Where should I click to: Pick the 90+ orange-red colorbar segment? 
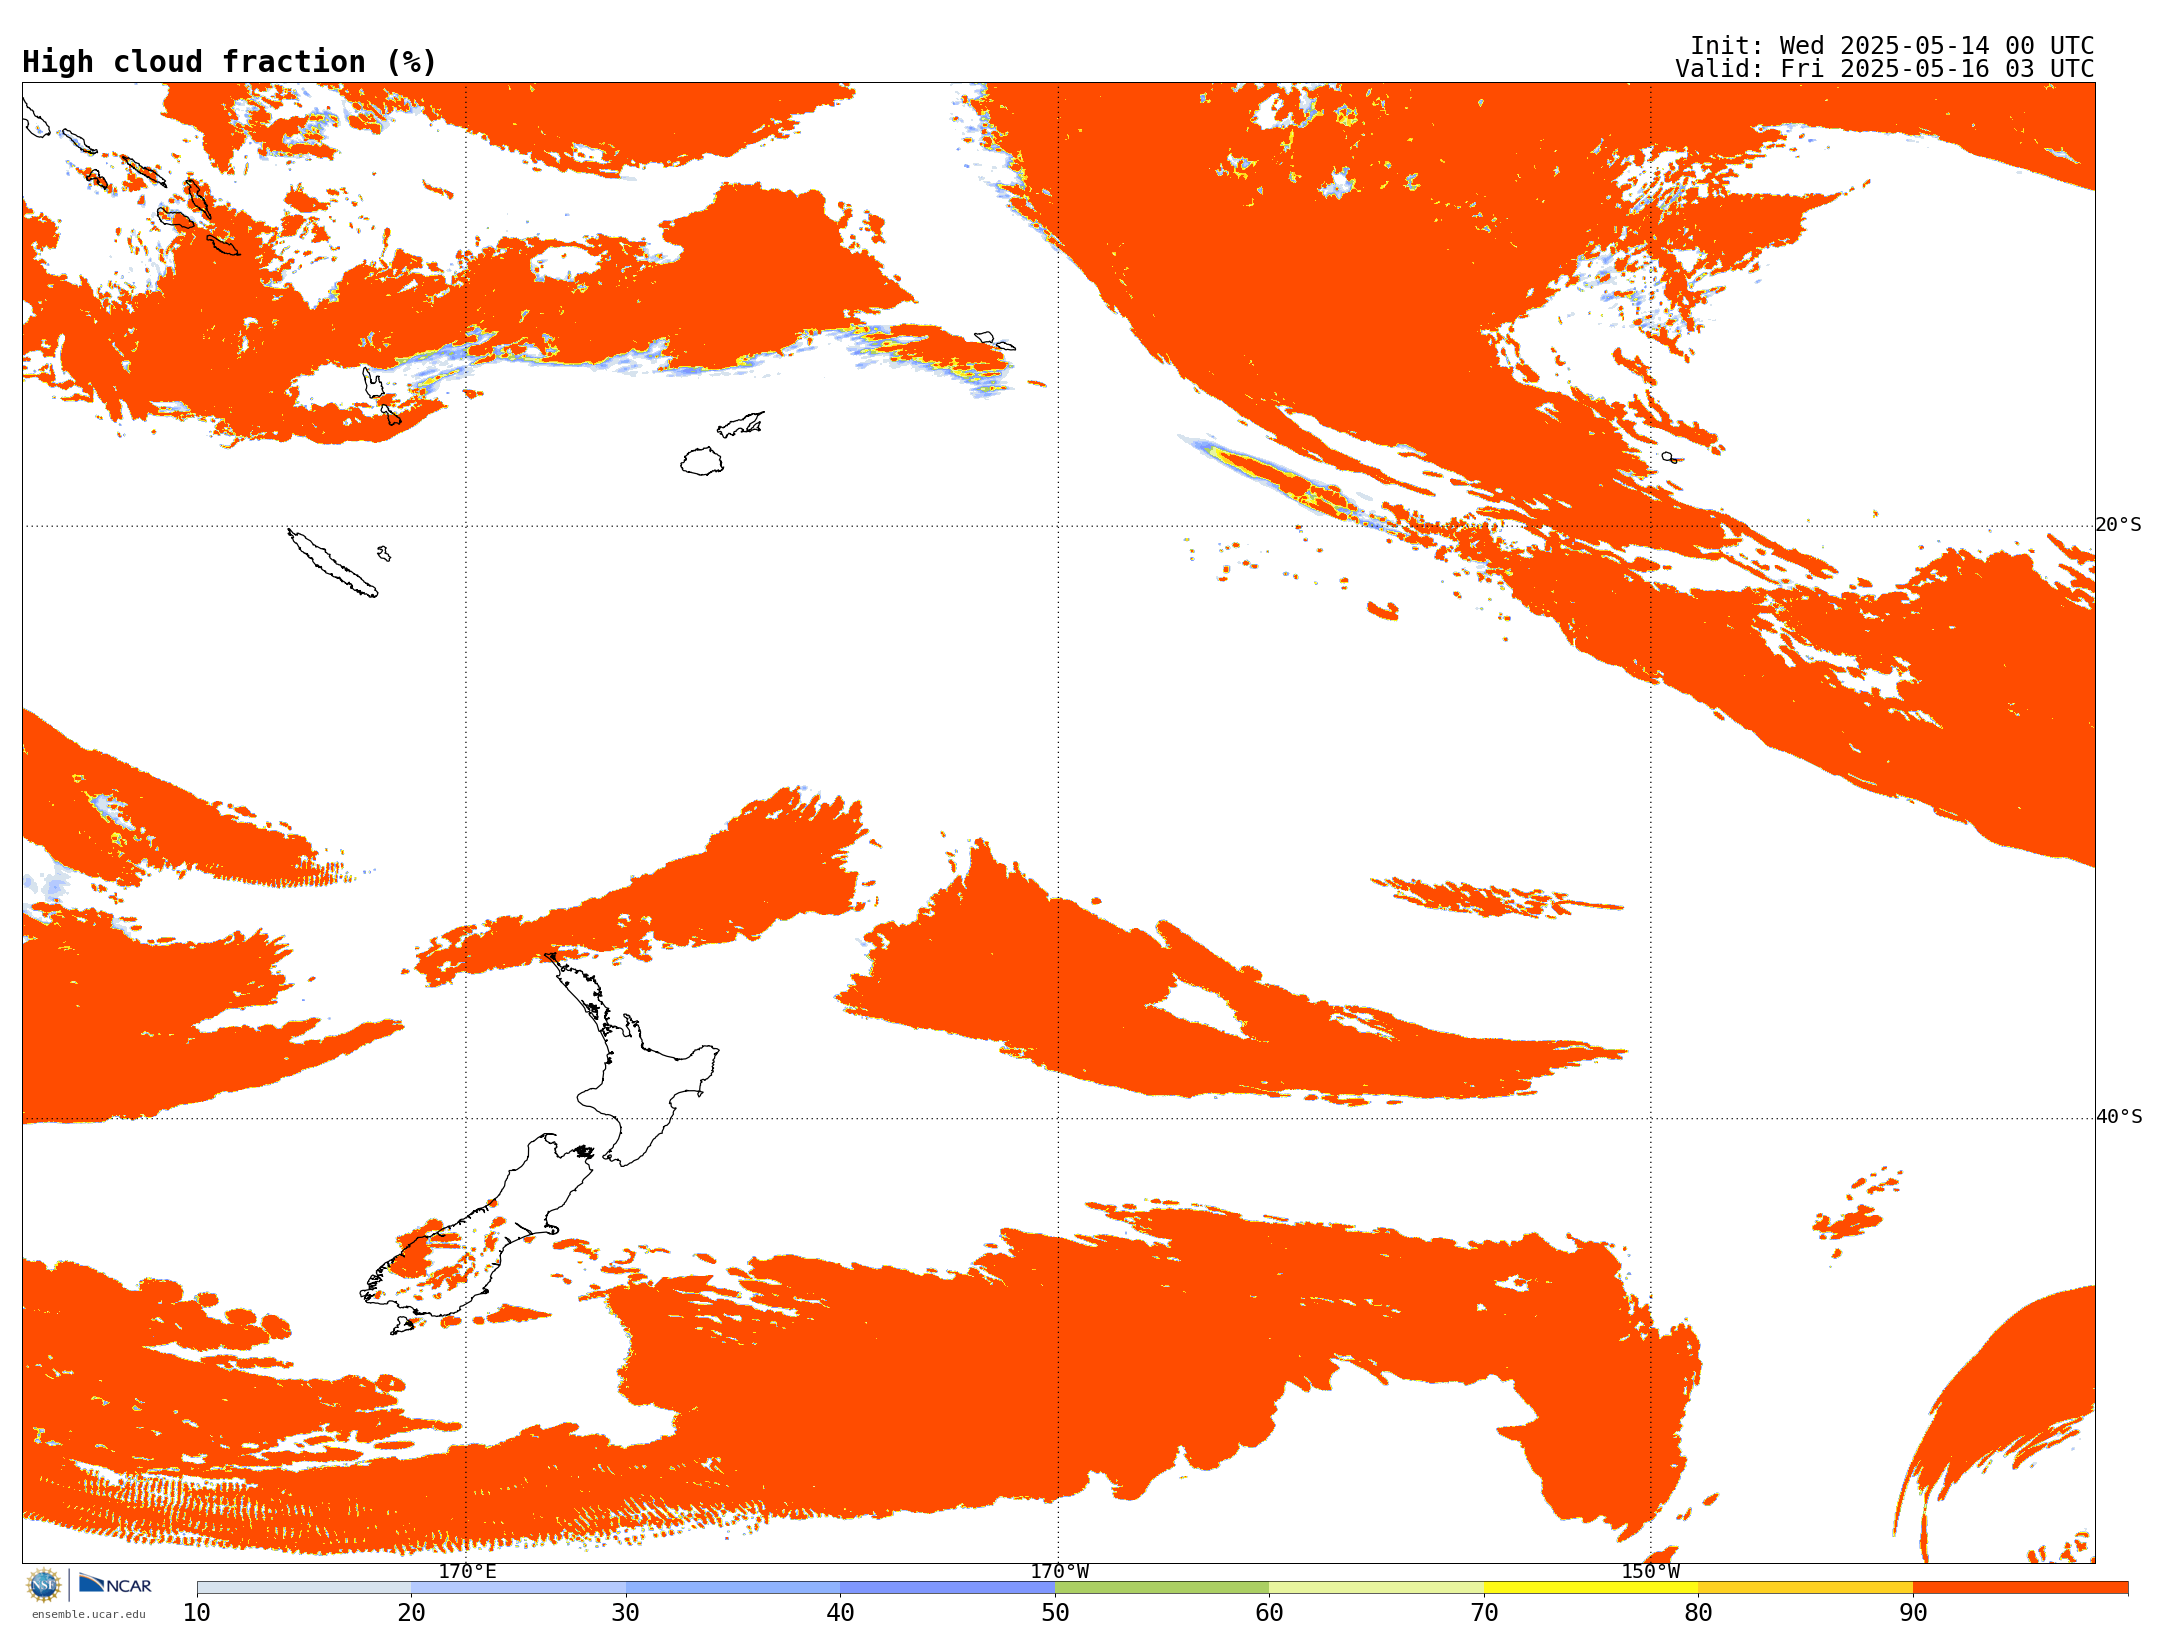tap(2020, 1588)
